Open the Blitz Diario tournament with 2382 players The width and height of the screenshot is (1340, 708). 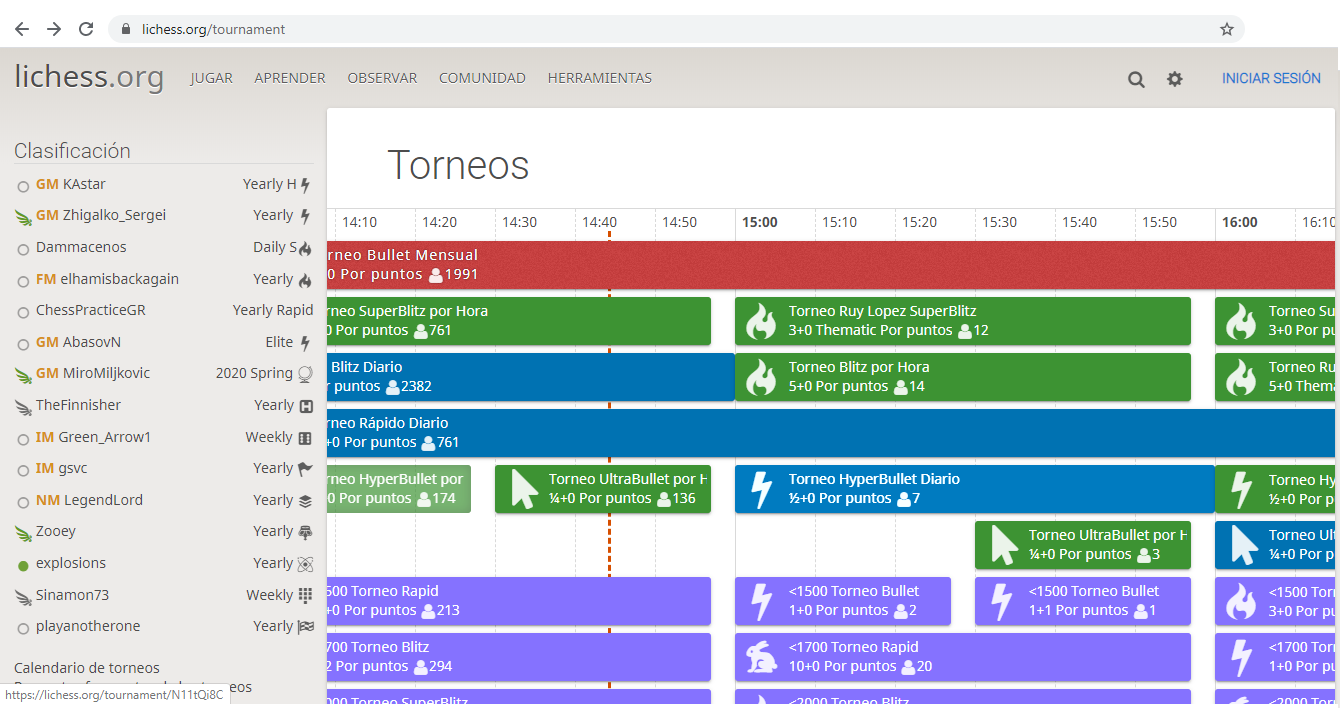(x=531, y=377)
